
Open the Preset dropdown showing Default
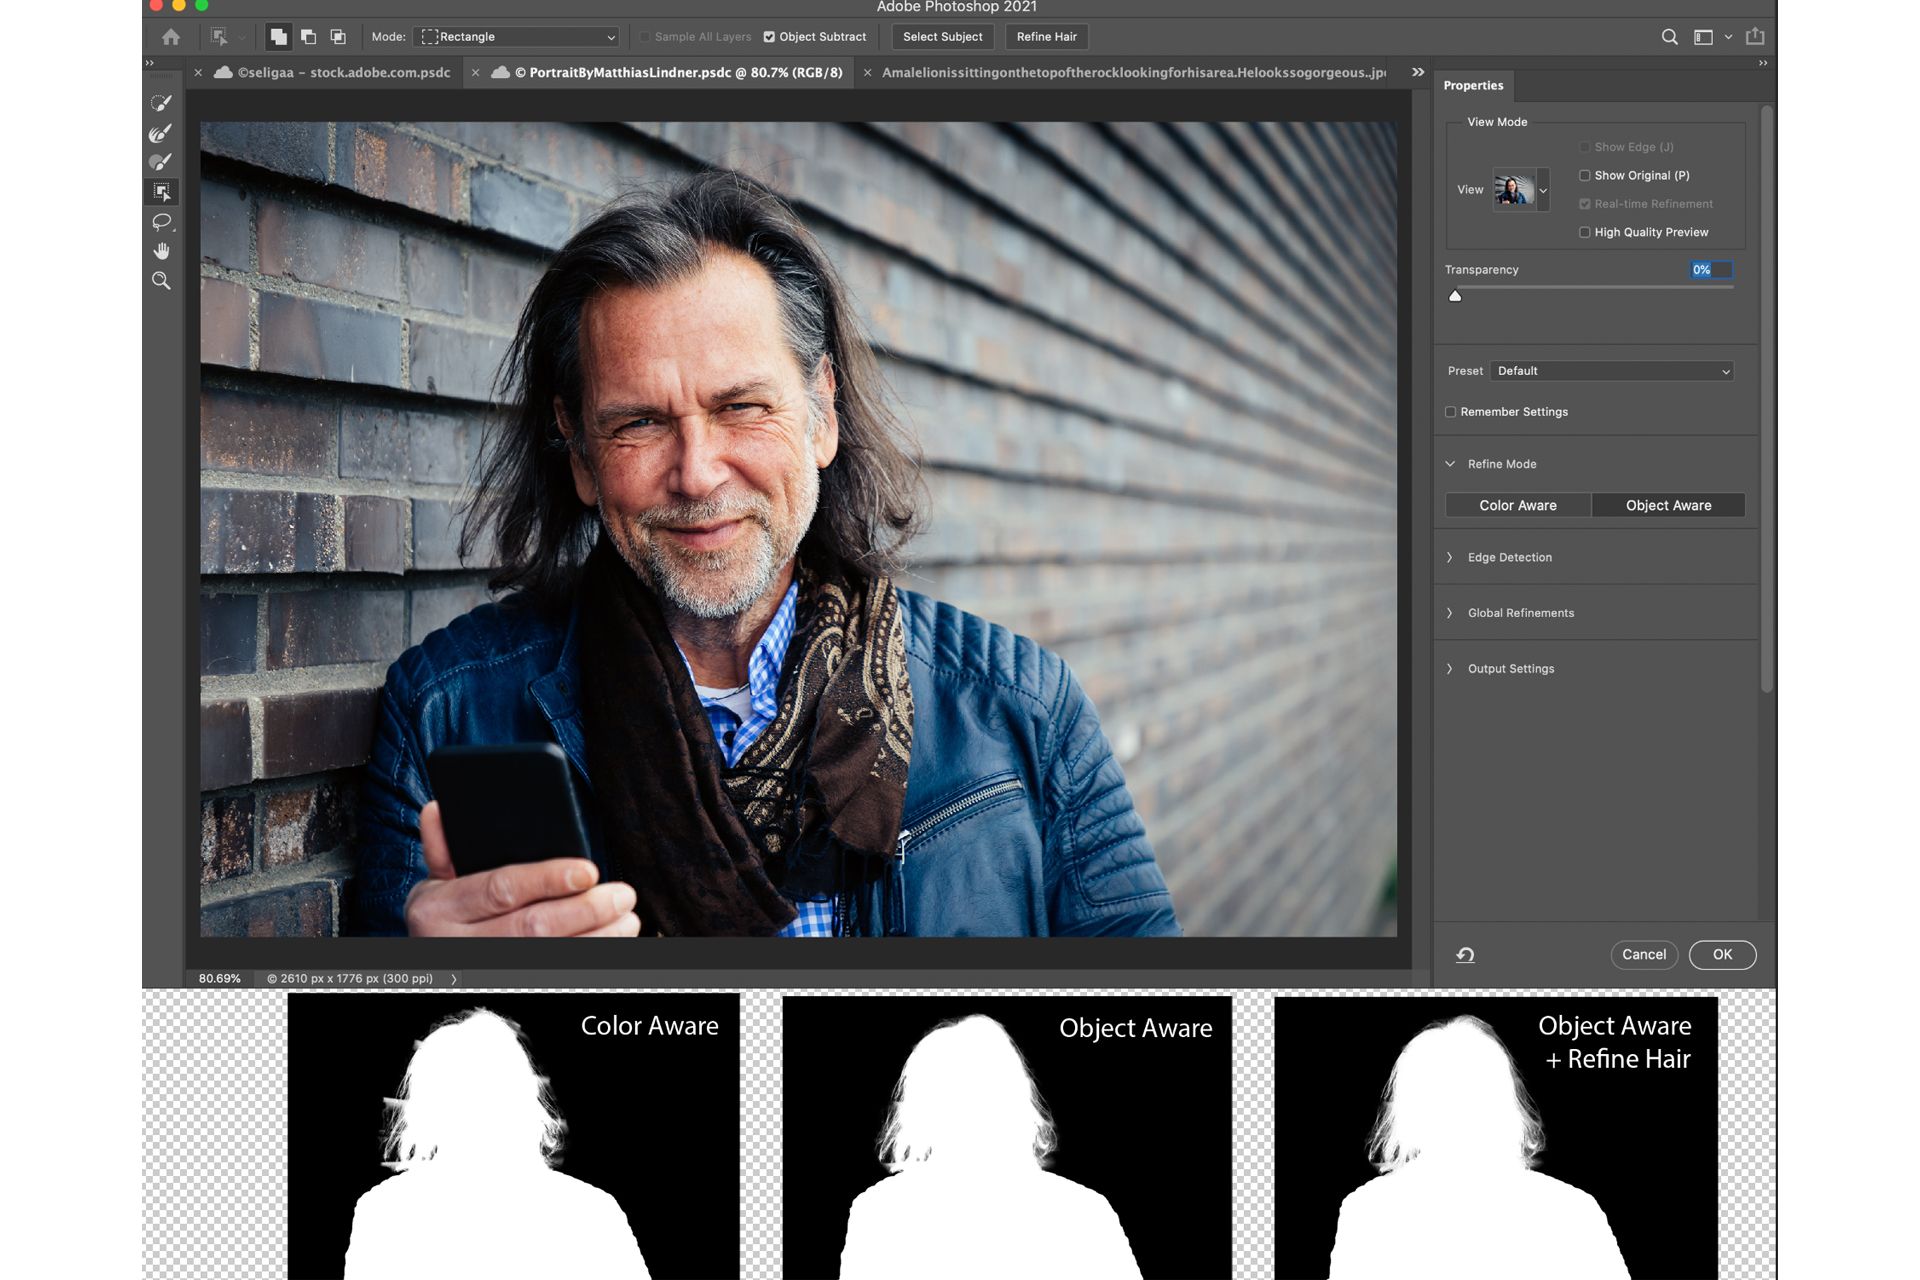coord(1611,371)
